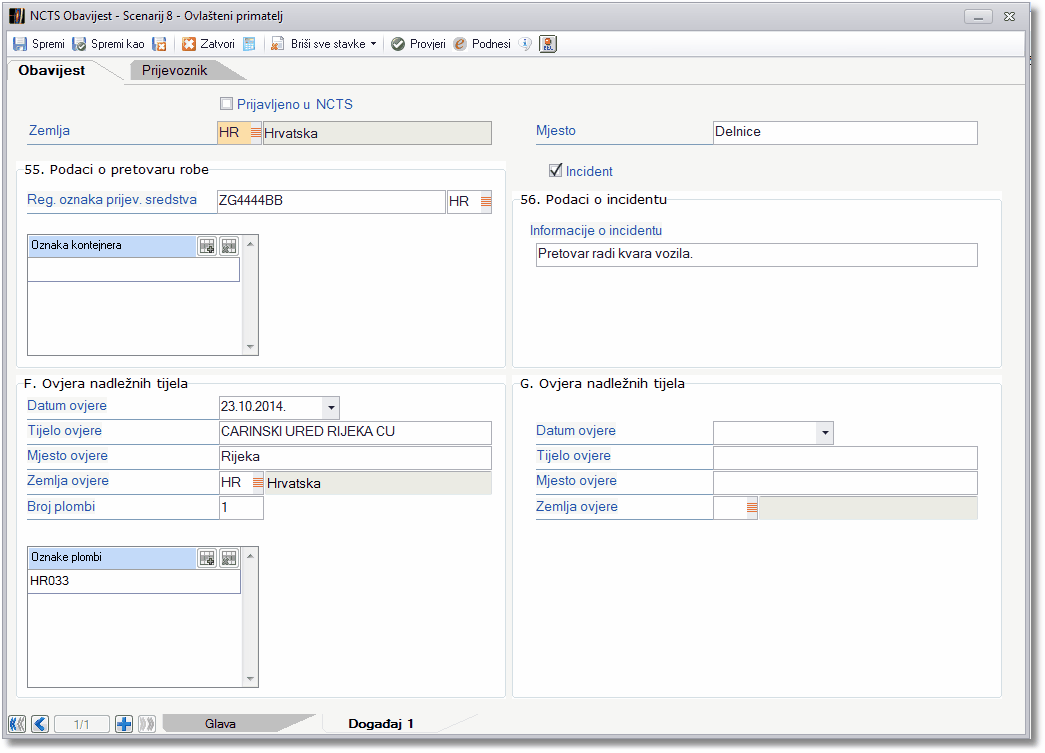Select the Događaj 1 bottom tab
The image size is (1045, 753).
381,724
